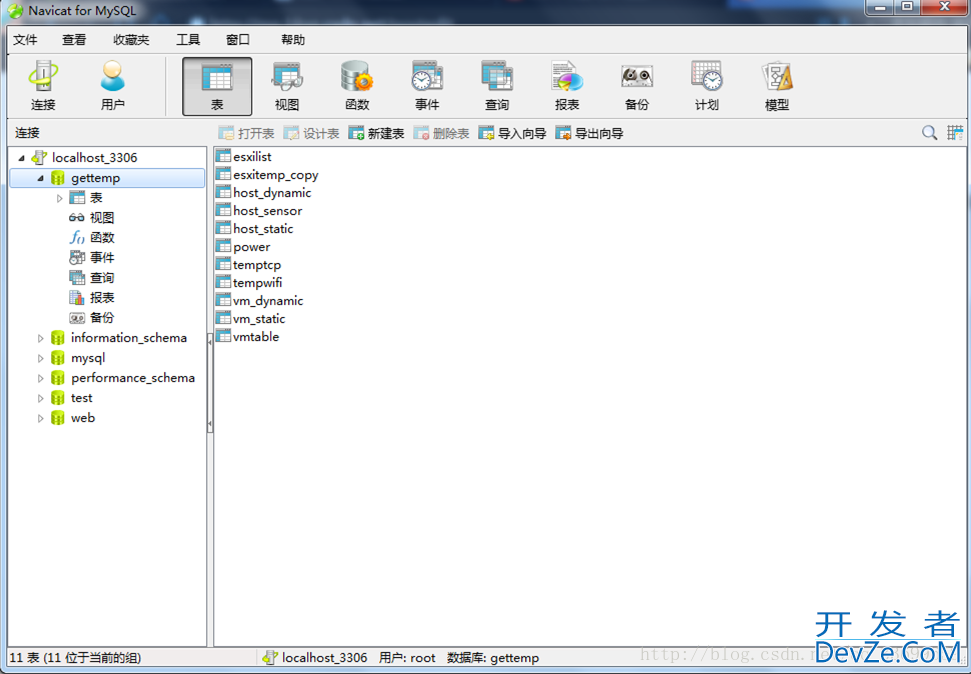971x674 pixels.
Task: Open the 连接 (Connection) toolbar icon
Action: pyautogui.click(x=43, y=86)
